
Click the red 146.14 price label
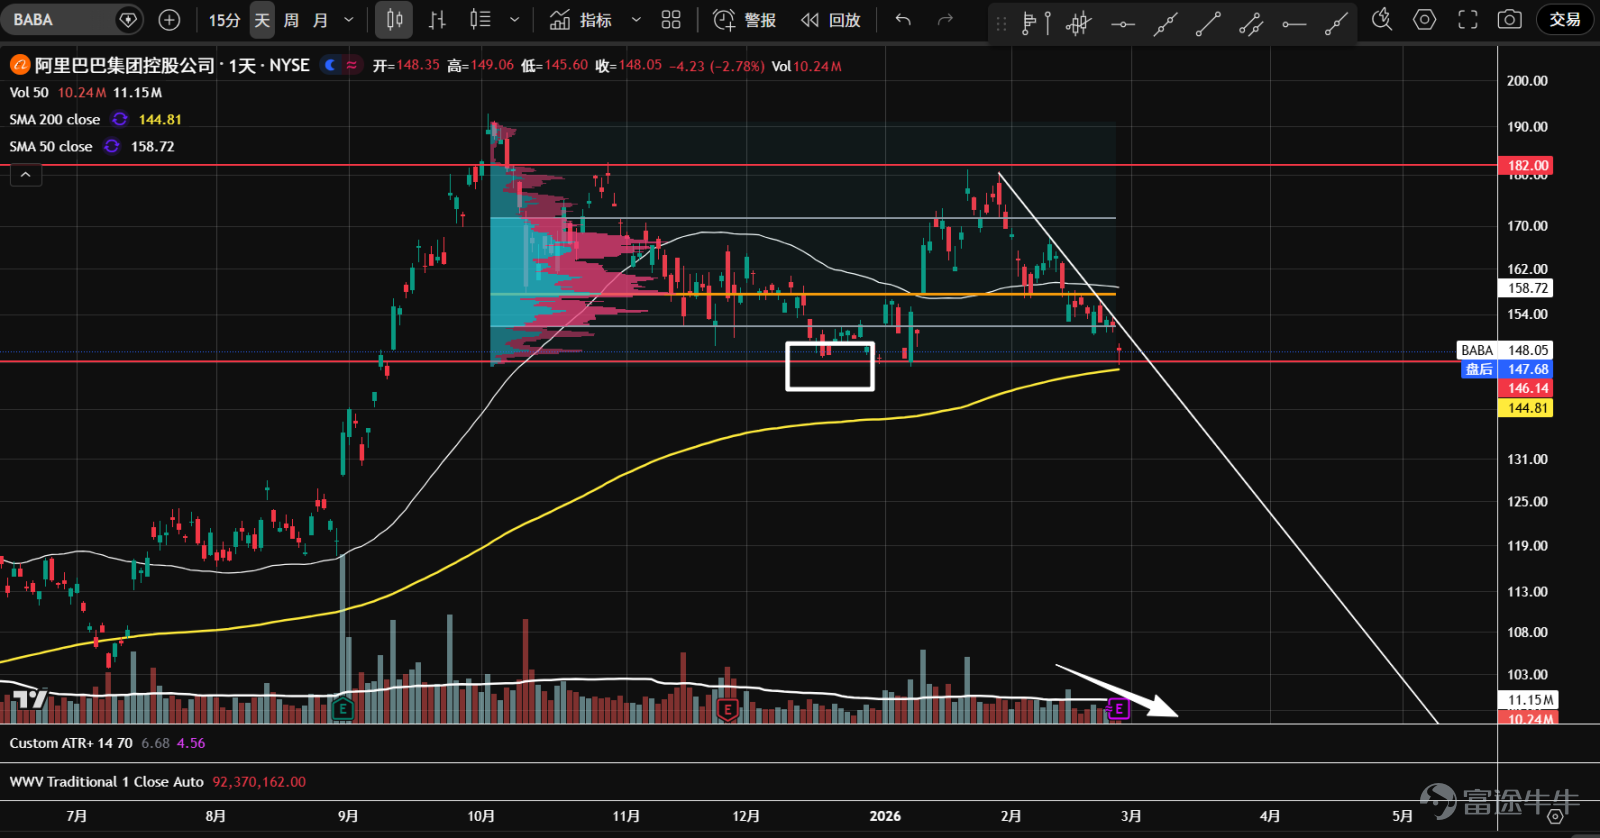tap(1525, 388)
